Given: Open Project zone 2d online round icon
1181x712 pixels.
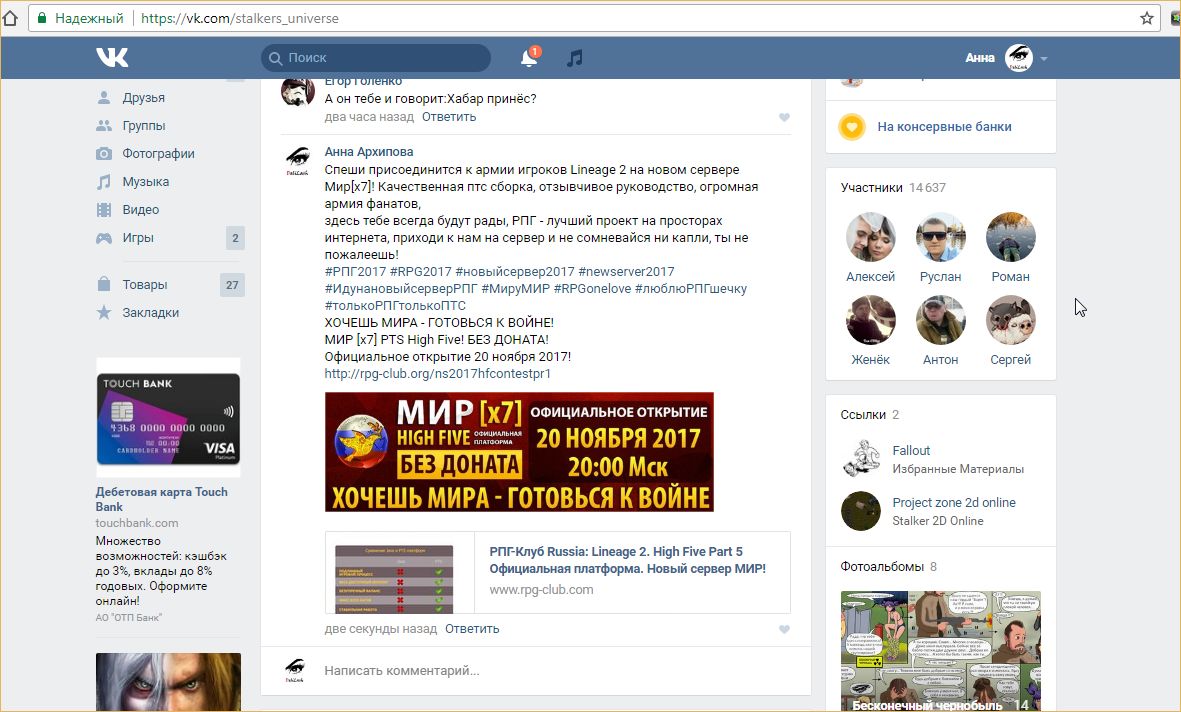Looking at the screenshot, I should [861, 511].
